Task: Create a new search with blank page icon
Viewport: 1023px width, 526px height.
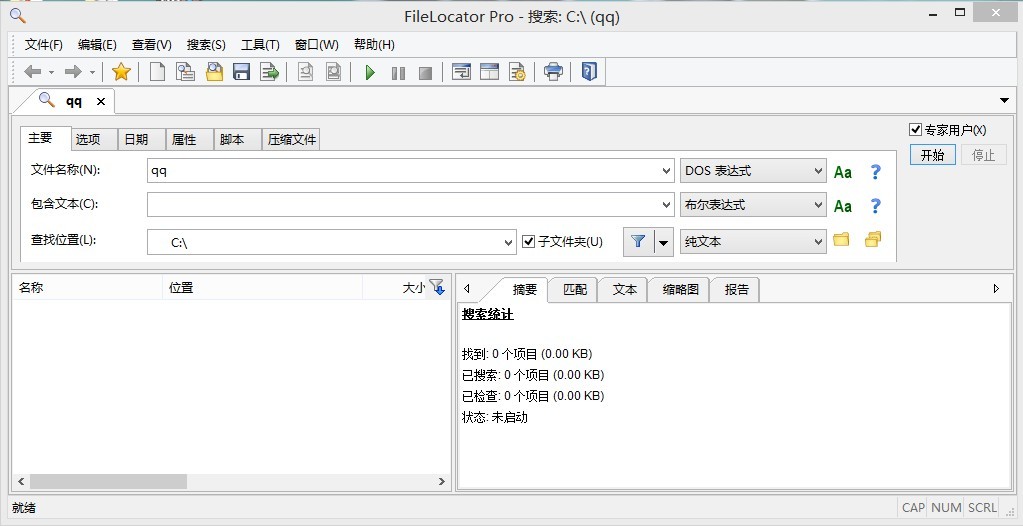Action: point(157,72)
